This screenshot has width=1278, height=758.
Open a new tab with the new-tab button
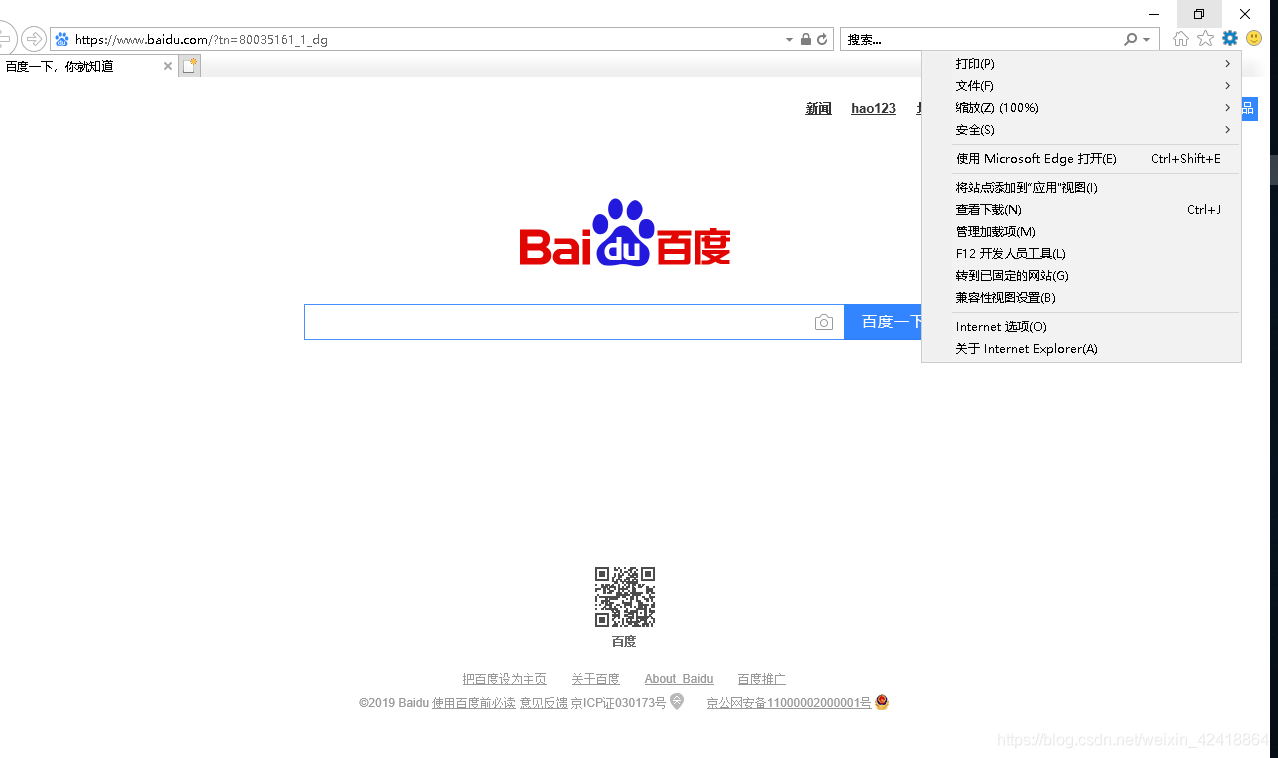pos(190,66)
